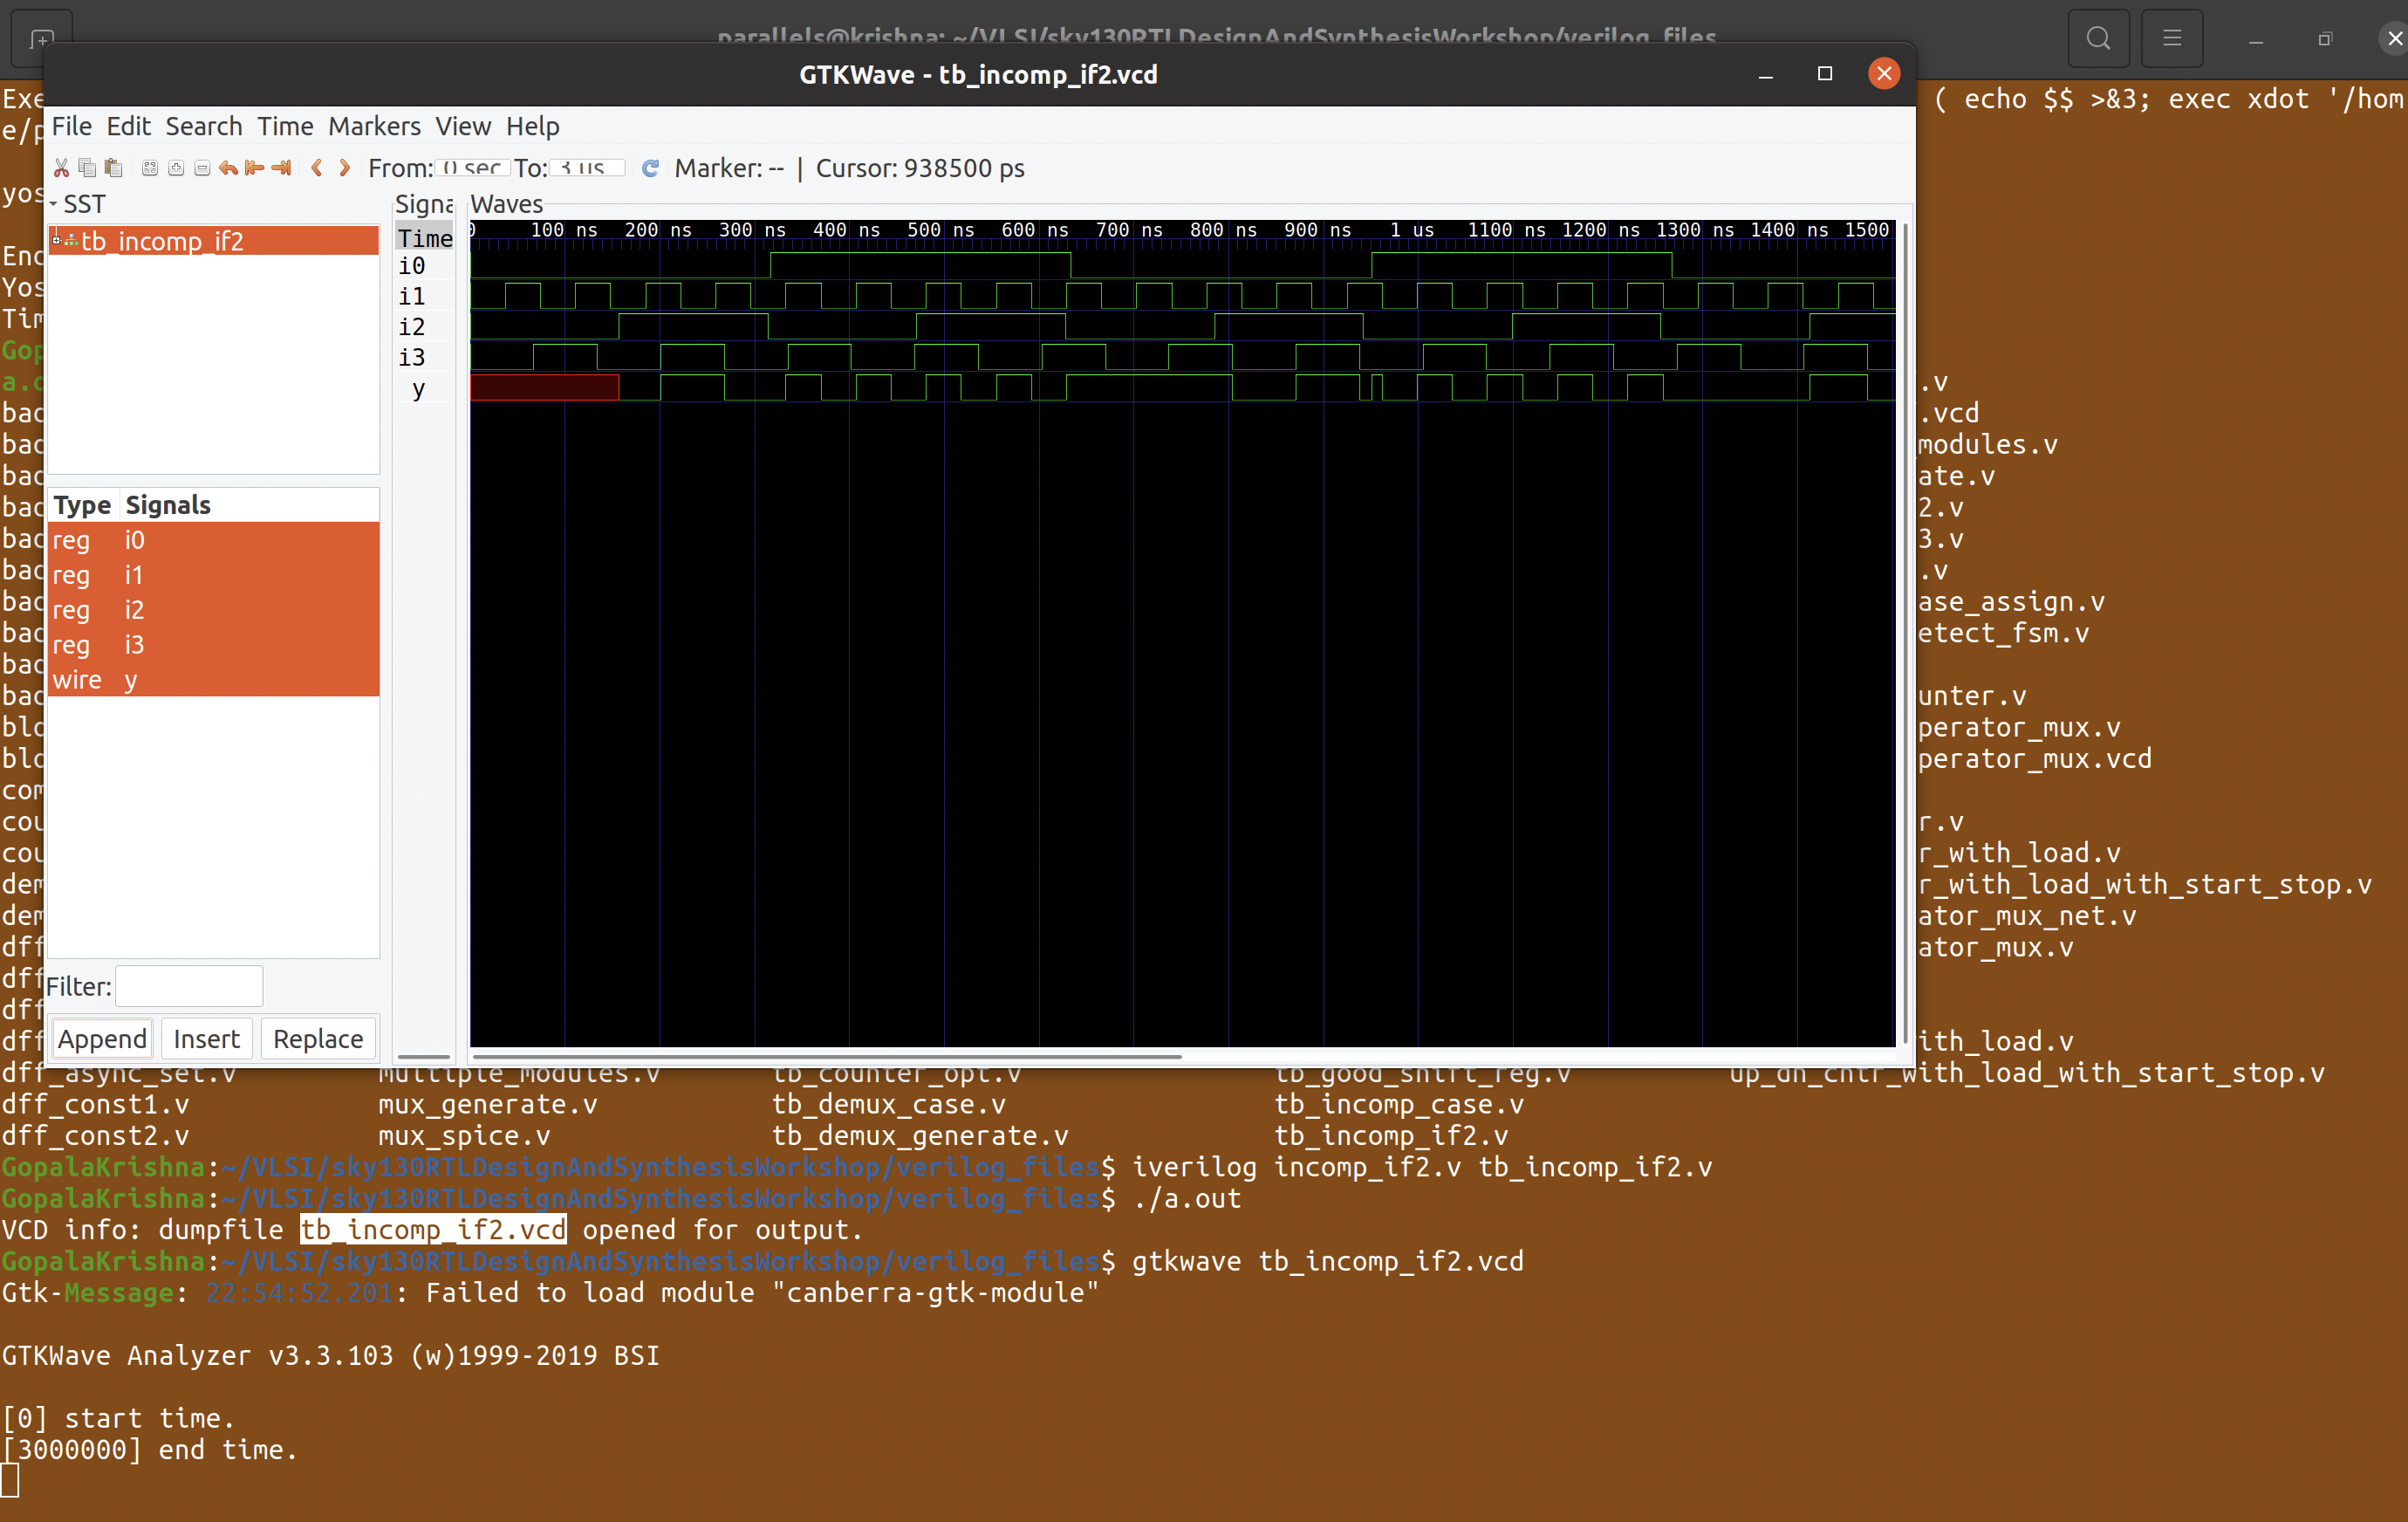The image size is (2408, 1522).
Task: Click the Copy traces icon
Action: 87,168
